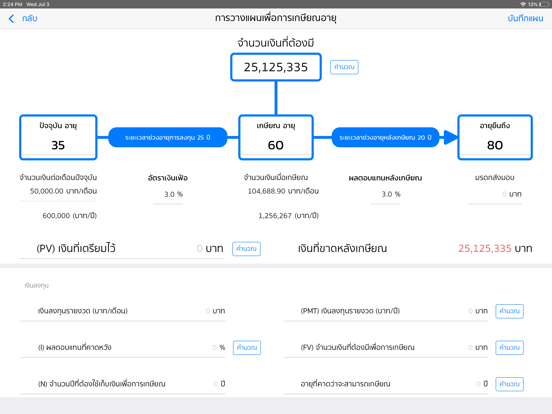Edit life expectancy box showing 80

[495, 137]
